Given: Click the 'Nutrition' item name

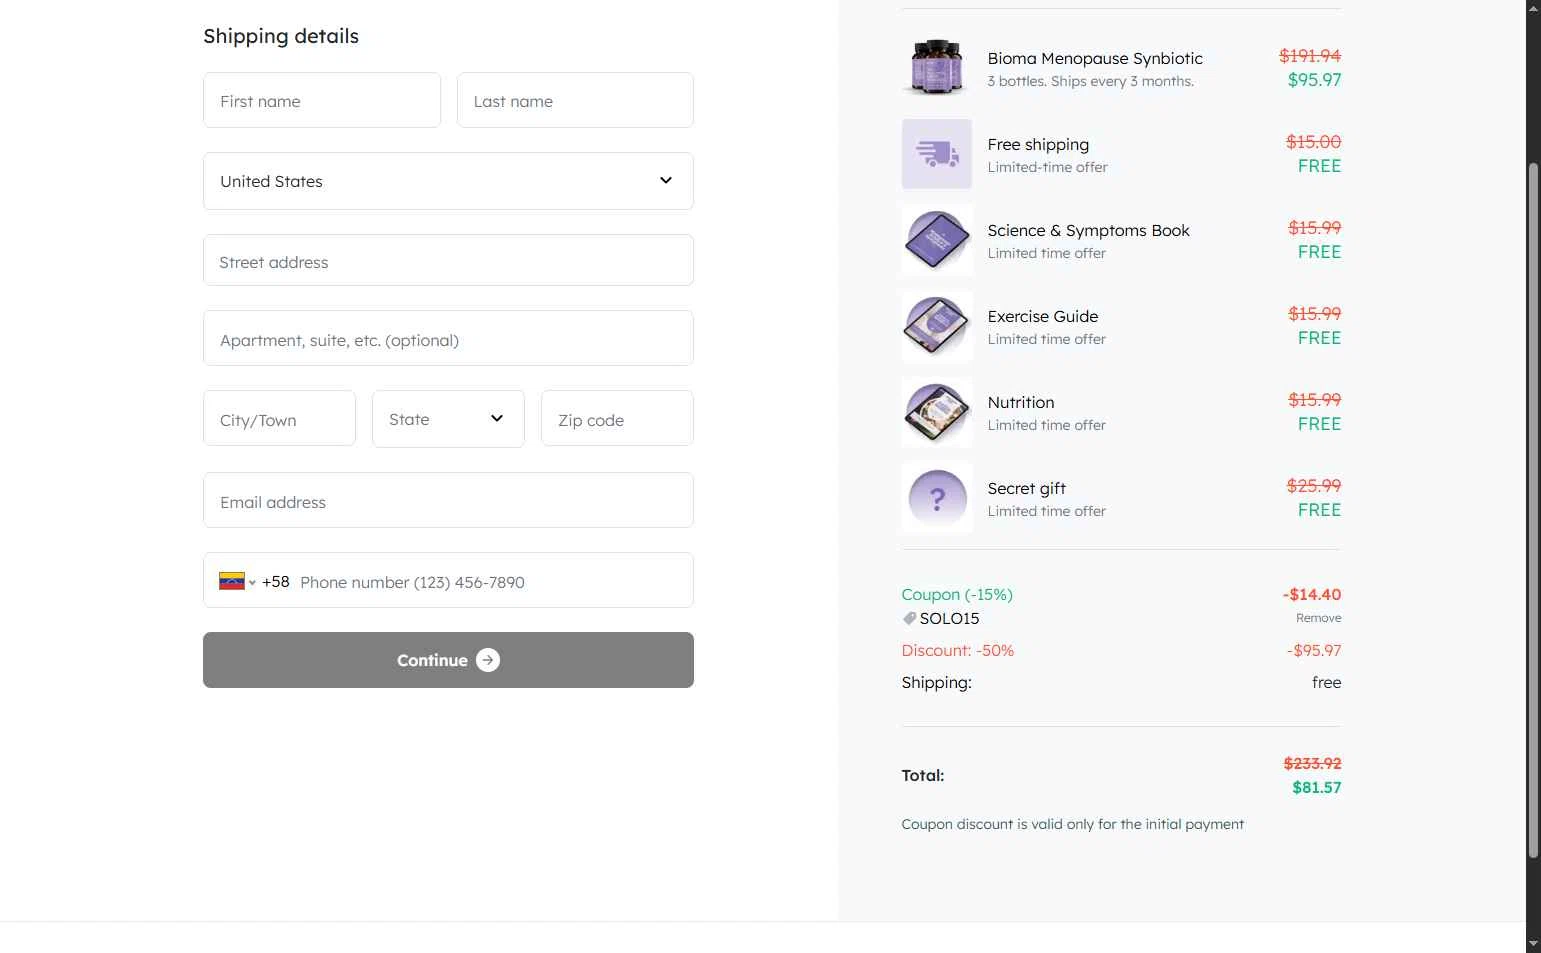Looking at the screenshot, I should [x=1021, y=402].
